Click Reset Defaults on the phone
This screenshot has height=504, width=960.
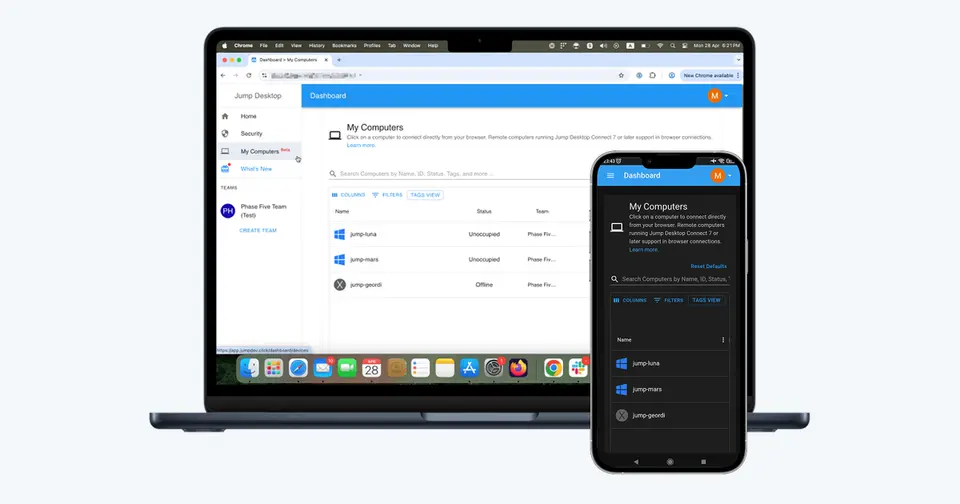pyautogui.click(x=708, y=266)
